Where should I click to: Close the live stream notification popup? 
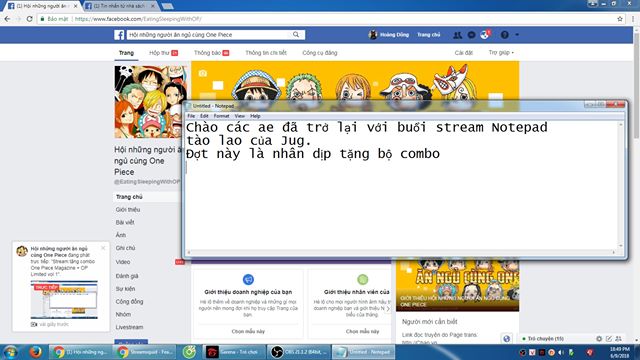(103, 248)
